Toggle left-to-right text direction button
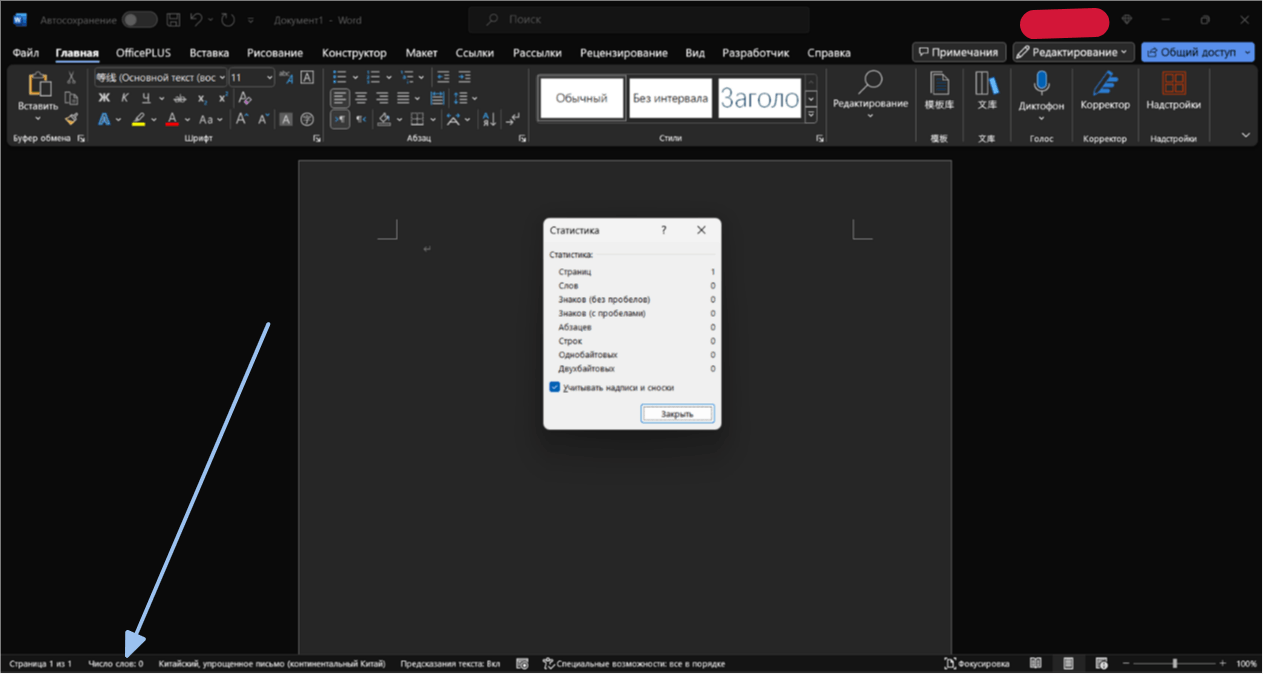Screen dimensions: 1263x674 [x=340, y=119]
